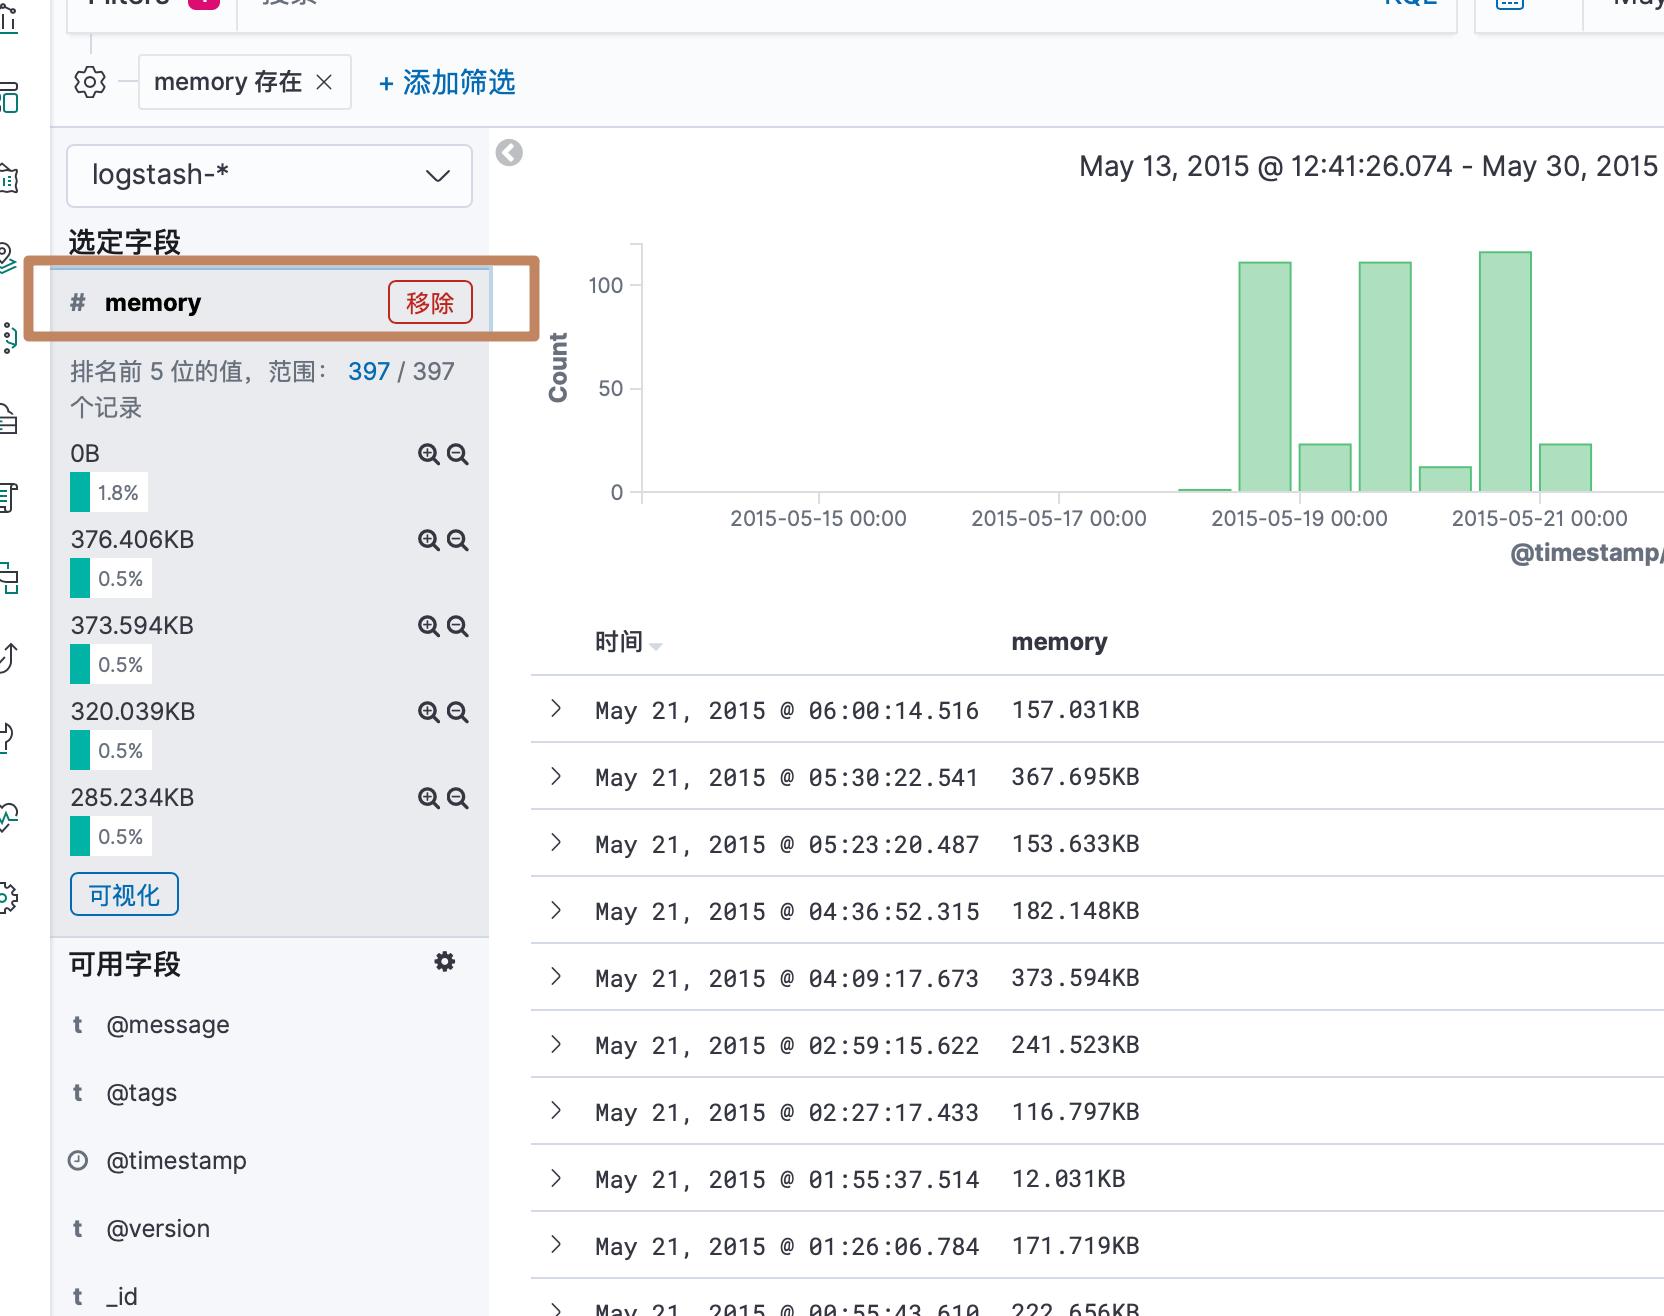Click memory value 182.148KB in table
Viewport: 1664px width, 1316px height.
1075,911
